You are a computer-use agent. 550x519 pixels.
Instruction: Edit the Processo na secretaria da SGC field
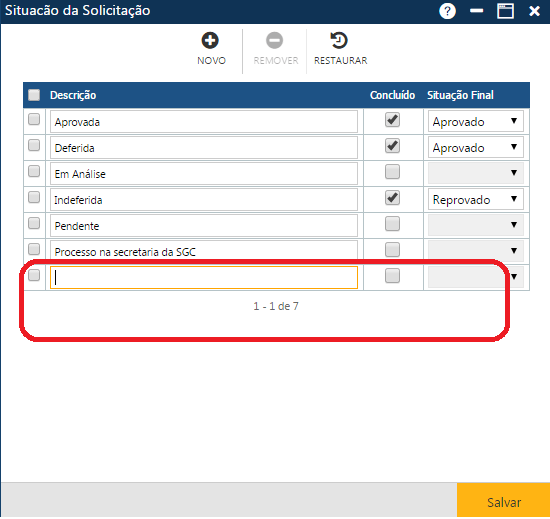click(x=204, y=251)
